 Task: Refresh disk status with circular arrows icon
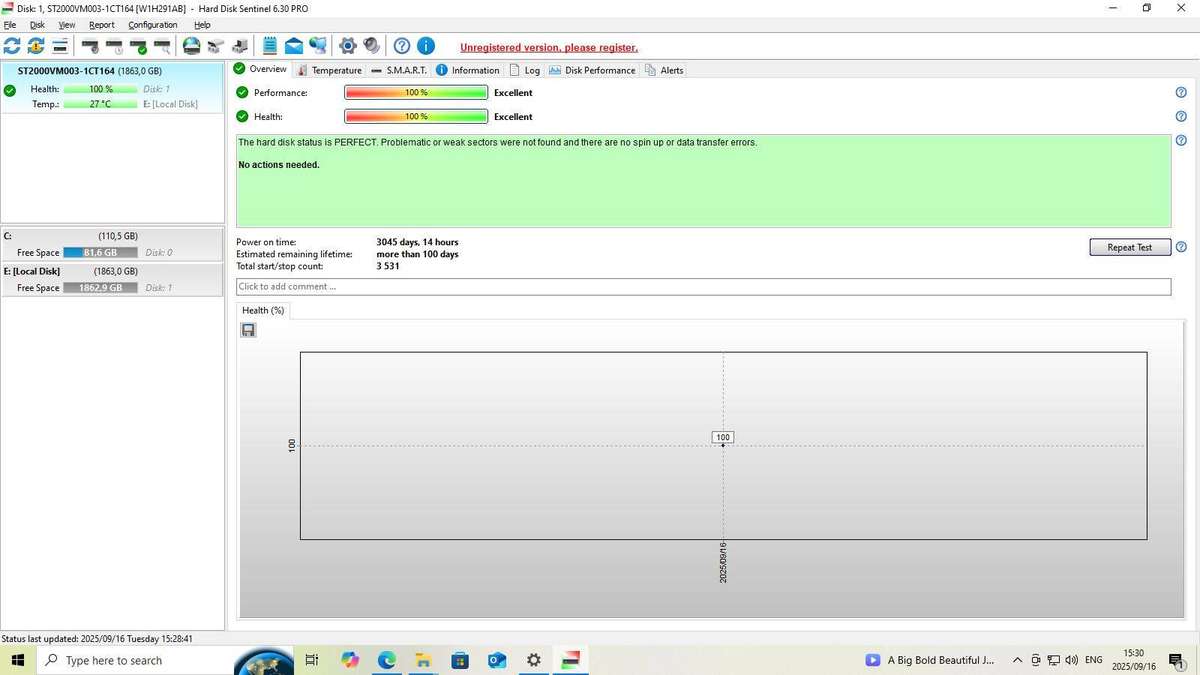[12, 45]
